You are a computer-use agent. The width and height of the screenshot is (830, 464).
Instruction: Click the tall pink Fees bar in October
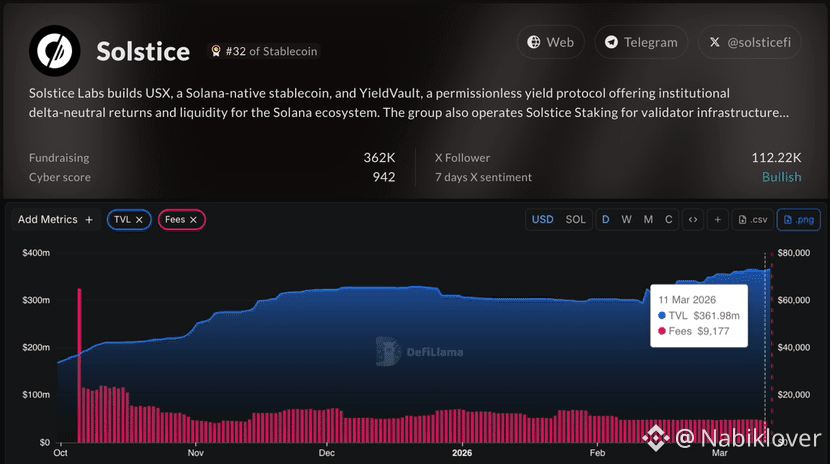coord(79,365)
